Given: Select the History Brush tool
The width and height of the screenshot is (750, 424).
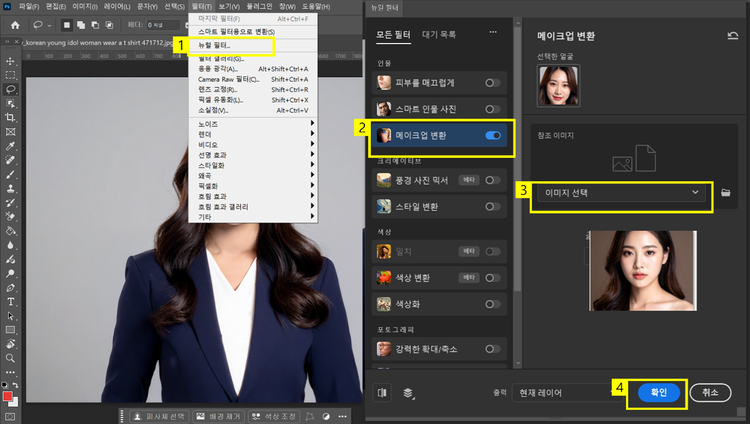Looking at the screenshot, I should (10, 202).
